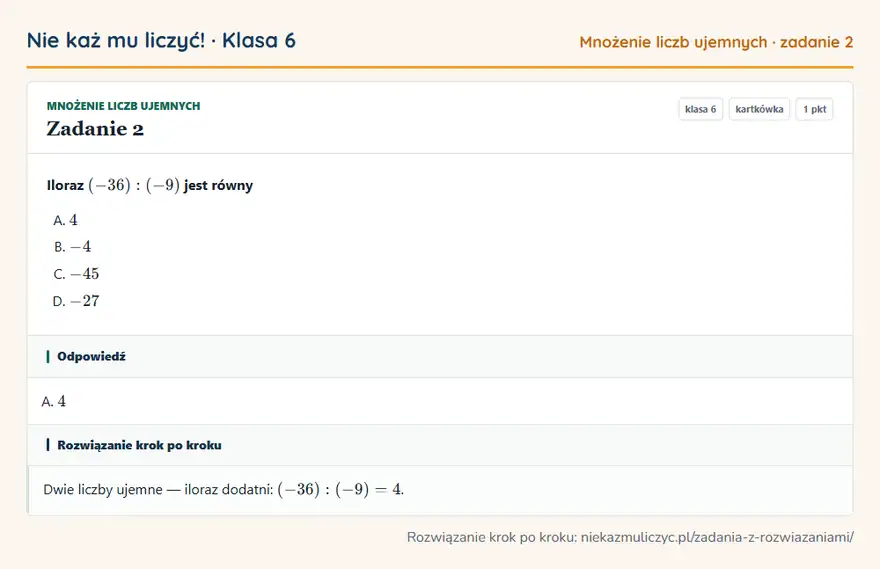Click the green bar icon beside 'Odpowiedź'
Image resolution: width=880 pixels, height=569 pixels.
pos(48,356)
